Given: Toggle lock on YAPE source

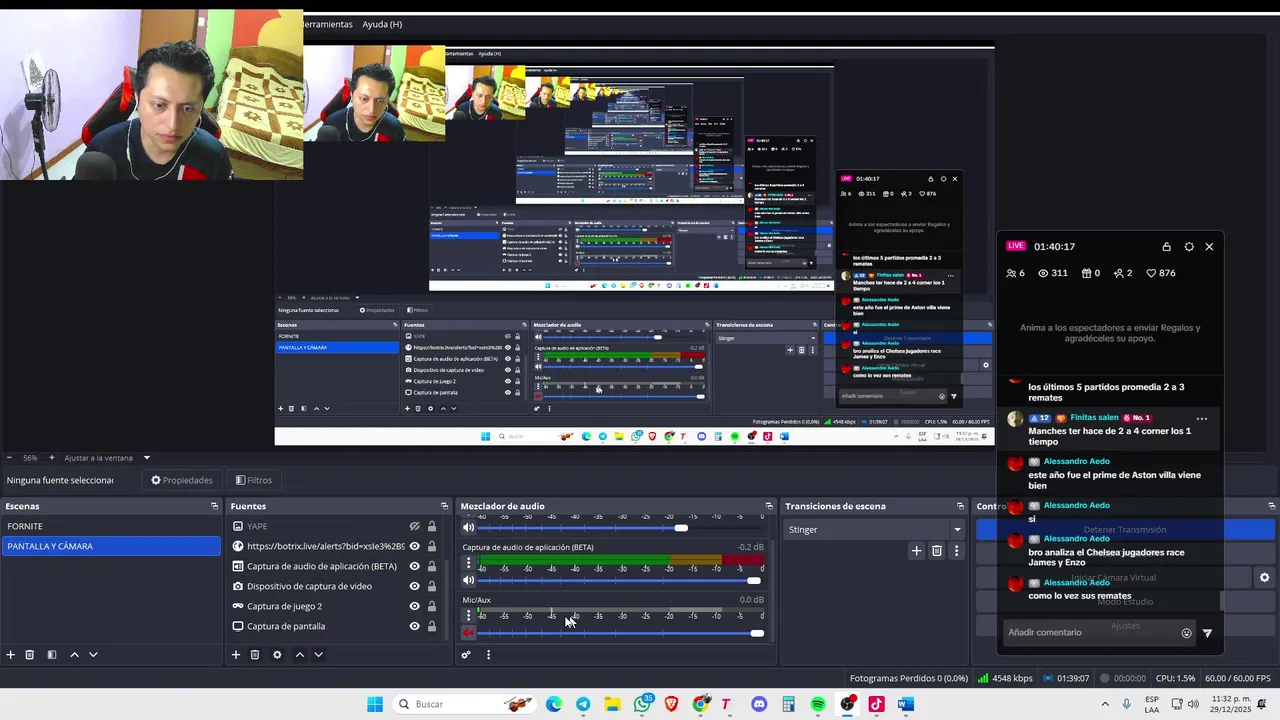Looking at the screenshot, I should click(432, 526).
